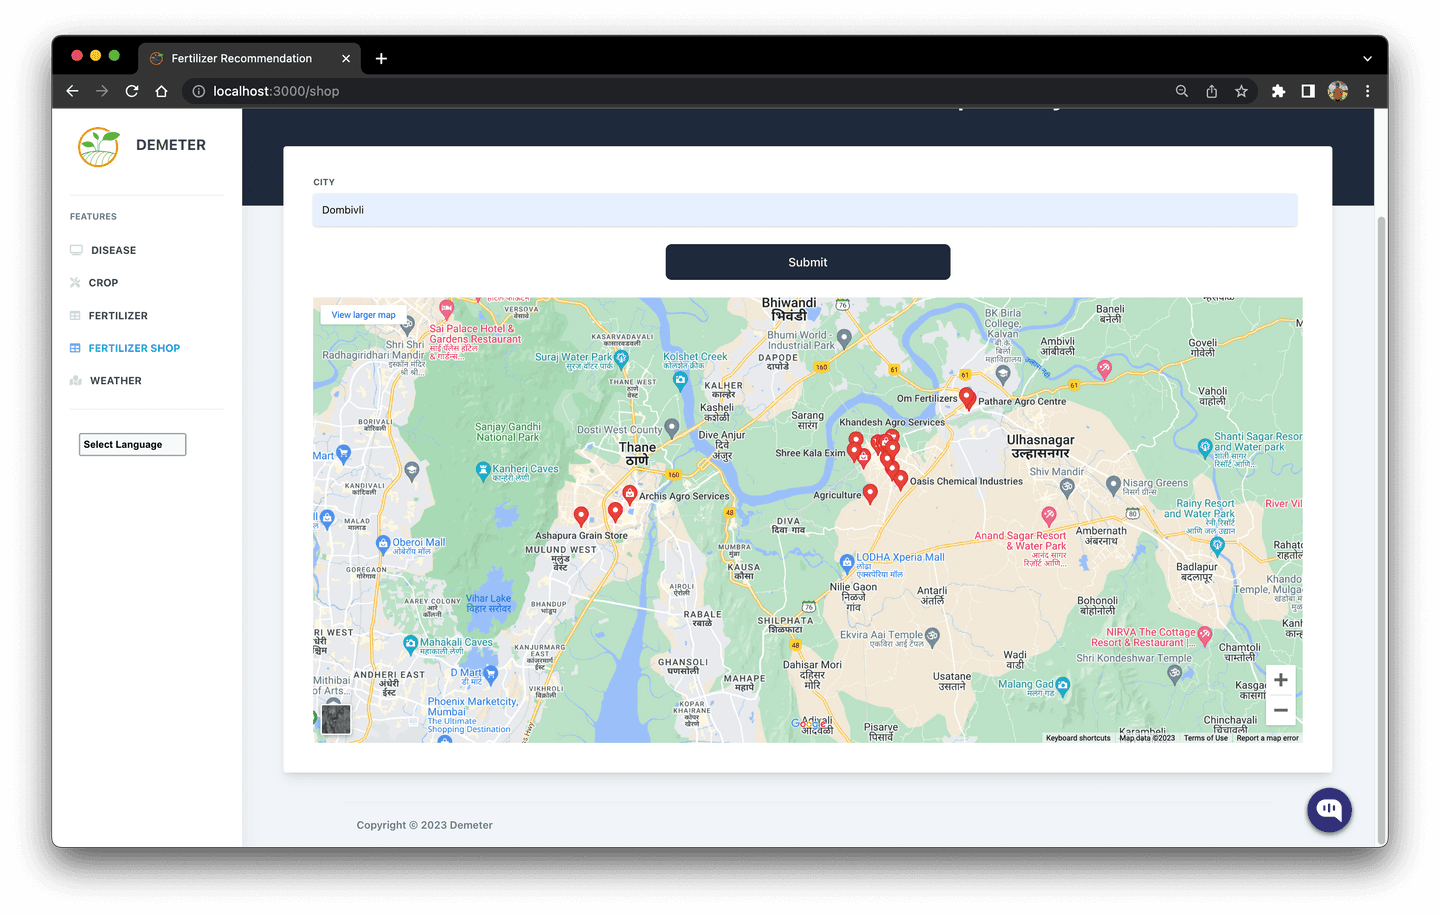Open Chrome three-dot menu
The image size is (1440, 916).
click(x=1367, y=91)
